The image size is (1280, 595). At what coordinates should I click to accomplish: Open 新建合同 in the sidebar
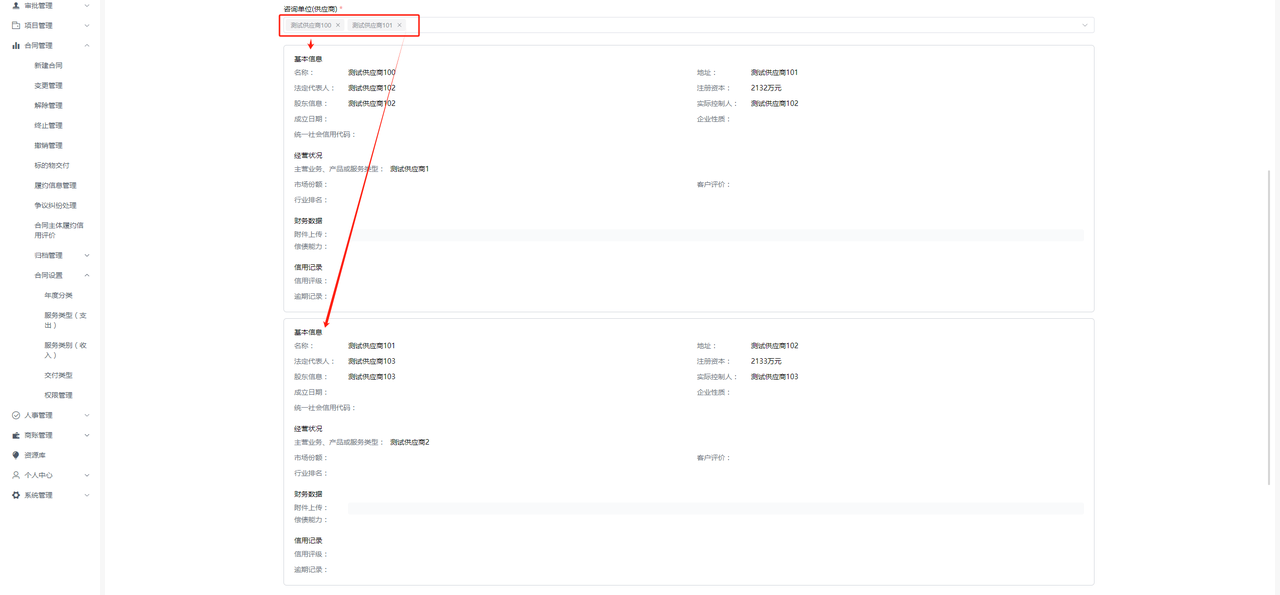click(48, 65)
